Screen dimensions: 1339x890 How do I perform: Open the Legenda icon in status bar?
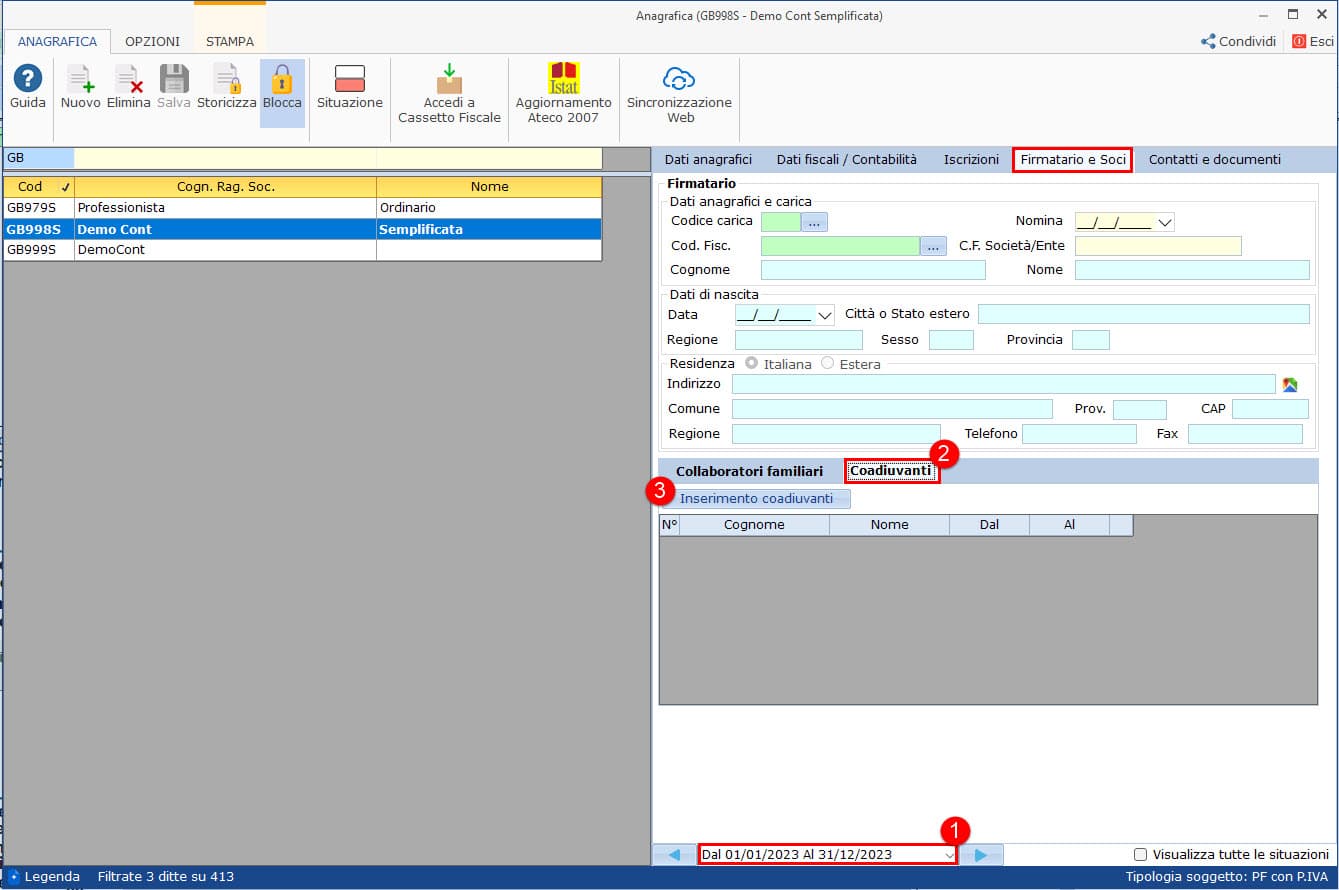point(14,877)
